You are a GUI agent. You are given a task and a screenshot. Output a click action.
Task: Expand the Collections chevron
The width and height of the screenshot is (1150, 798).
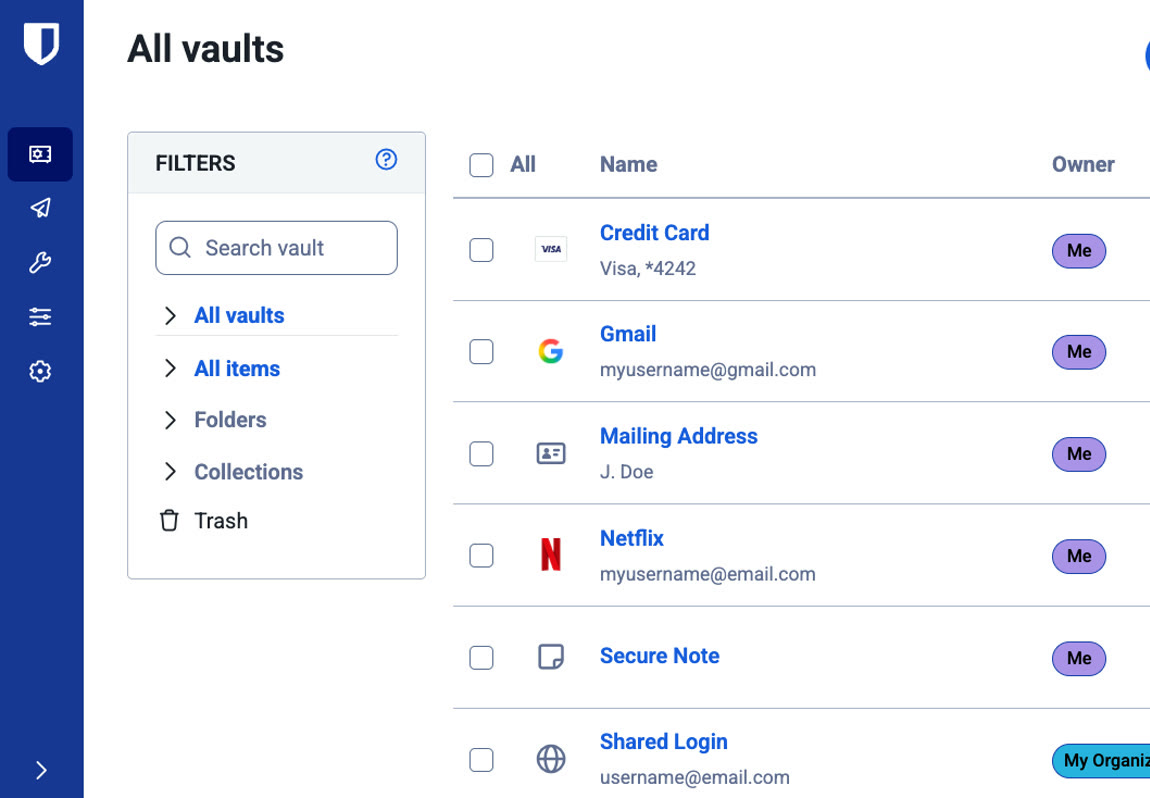coord(170,472)
